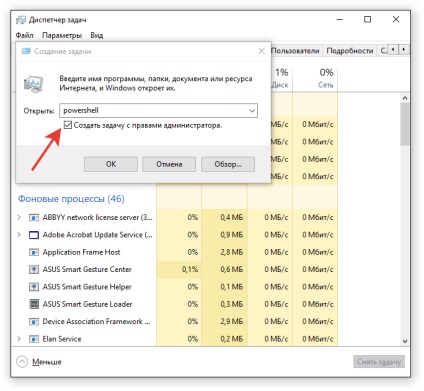Click the ASUS Smart Gesture Loader icon
This screenshot has height=391, width=424.
point(34,304)
